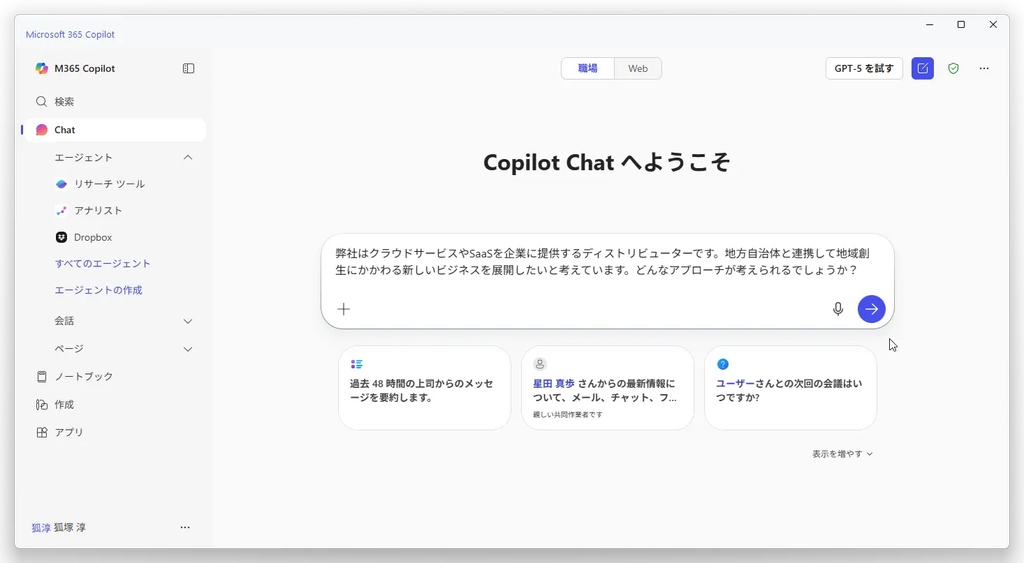Collapse the sidebar with panel toggle icon

[189, 69]
